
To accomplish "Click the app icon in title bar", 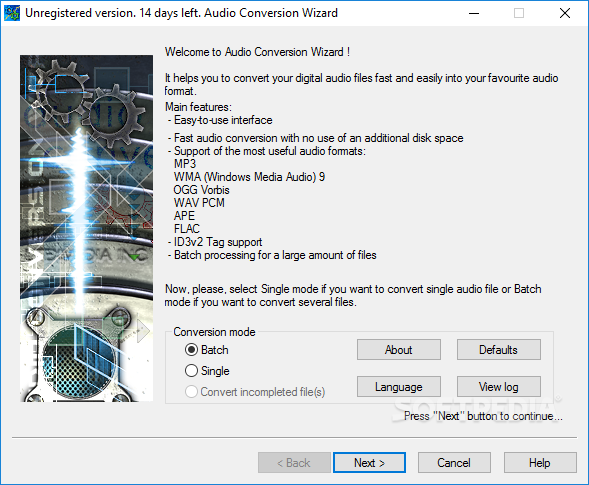I will click(x=12, y=13).
